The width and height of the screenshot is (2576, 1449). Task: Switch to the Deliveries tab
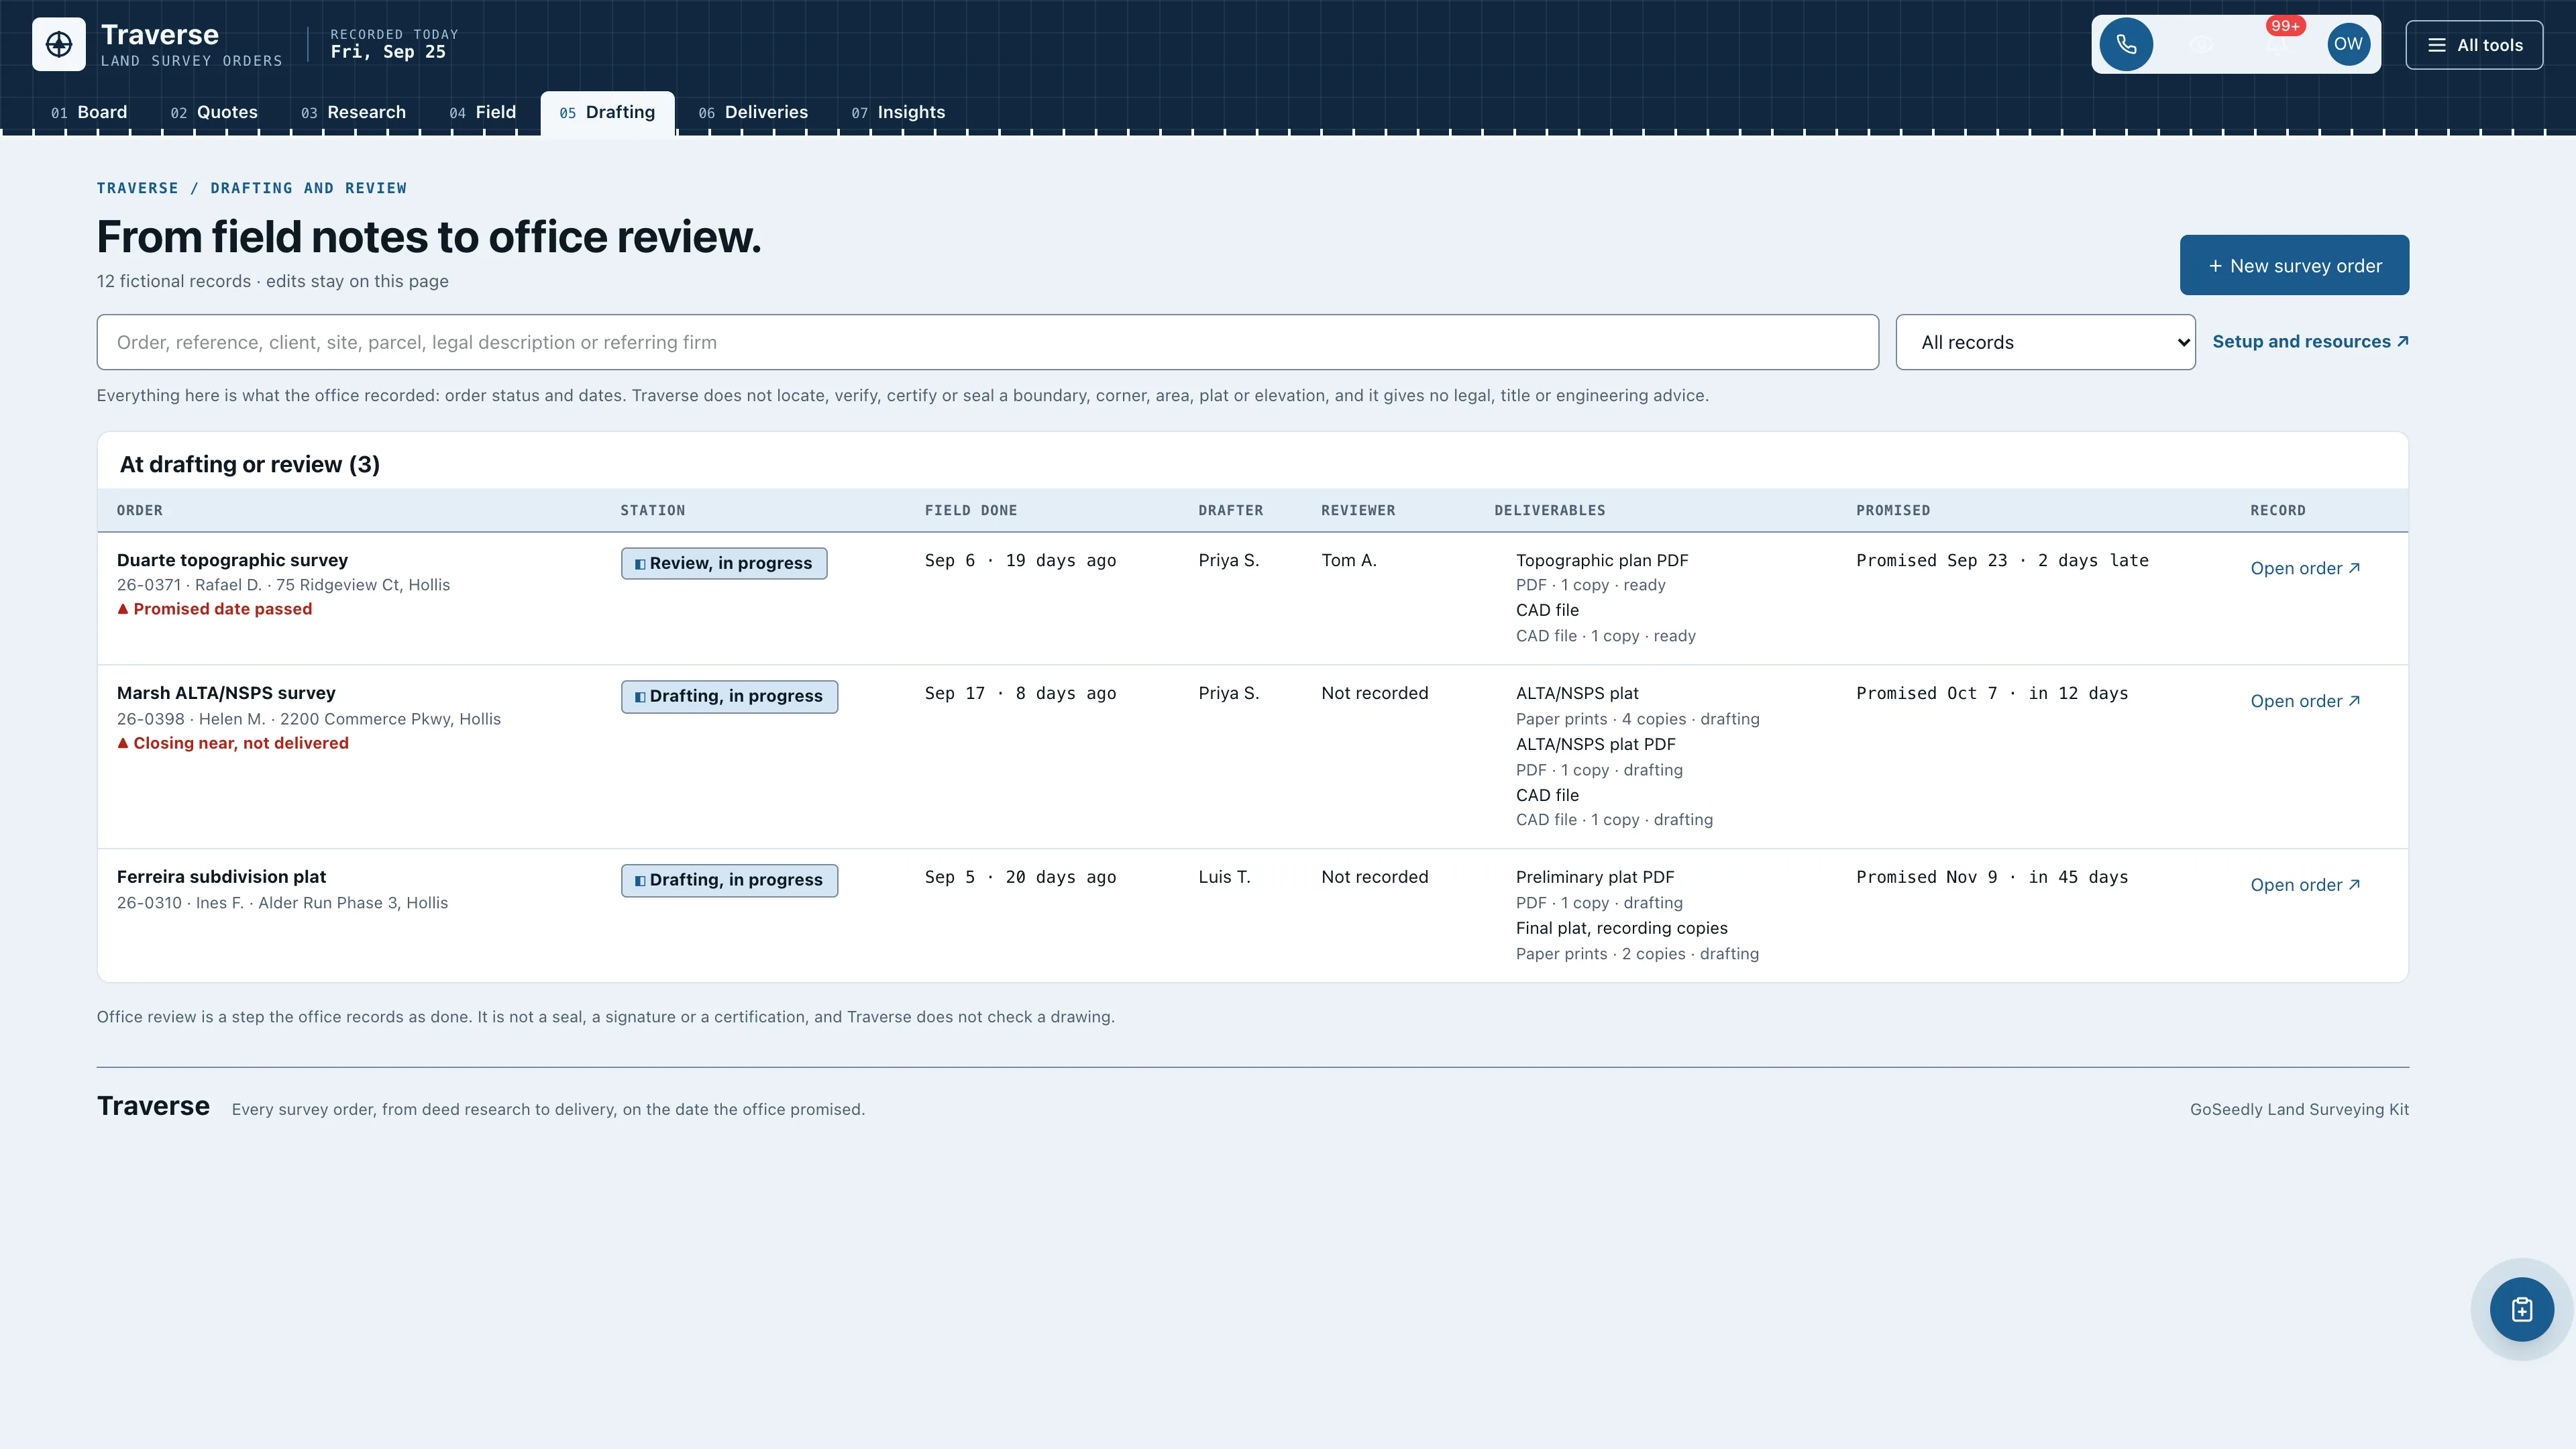752,112
